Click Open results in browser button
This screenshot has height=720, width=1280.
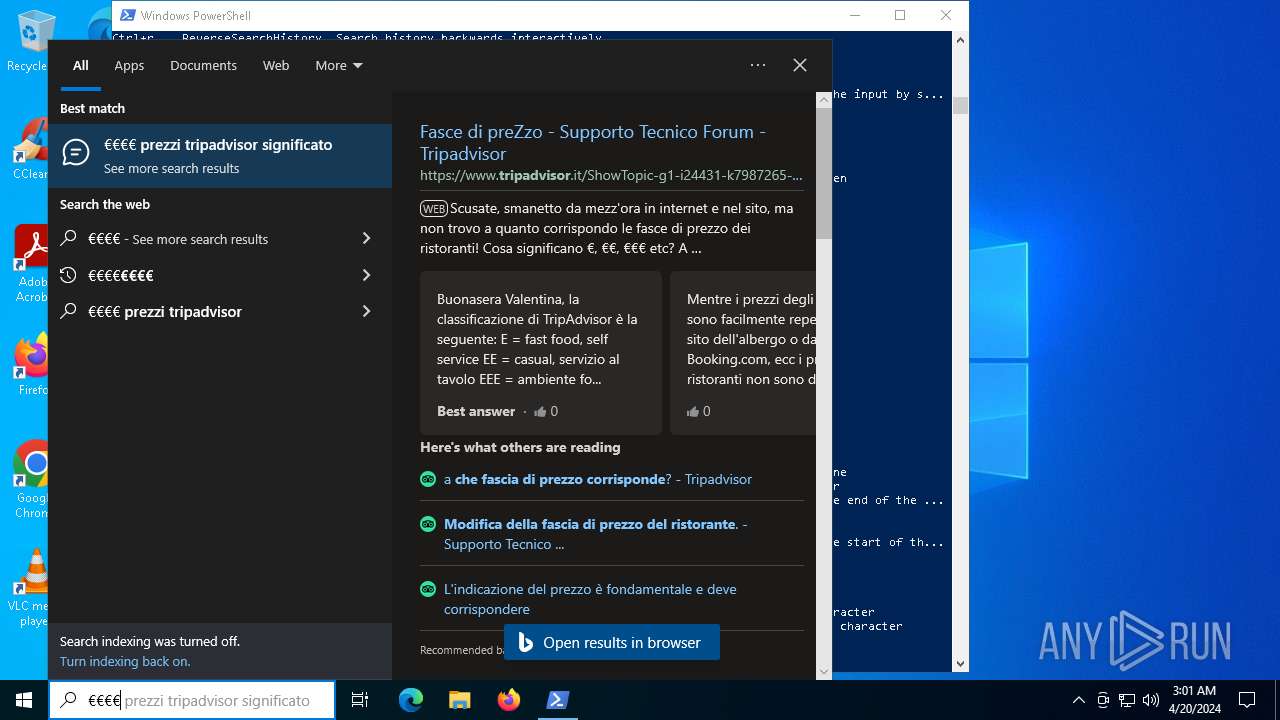tap(612, 642)
